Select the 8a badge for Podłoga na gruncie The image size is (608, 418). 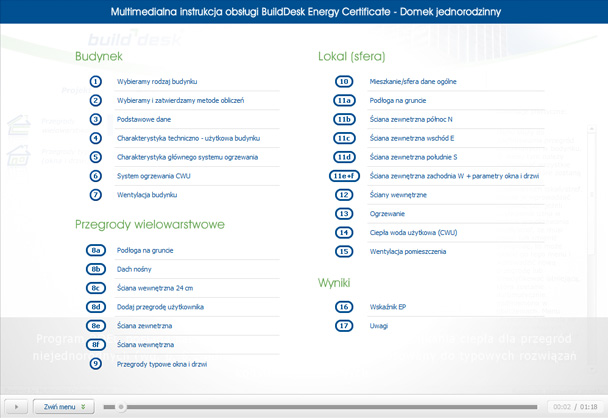(96, 250)
